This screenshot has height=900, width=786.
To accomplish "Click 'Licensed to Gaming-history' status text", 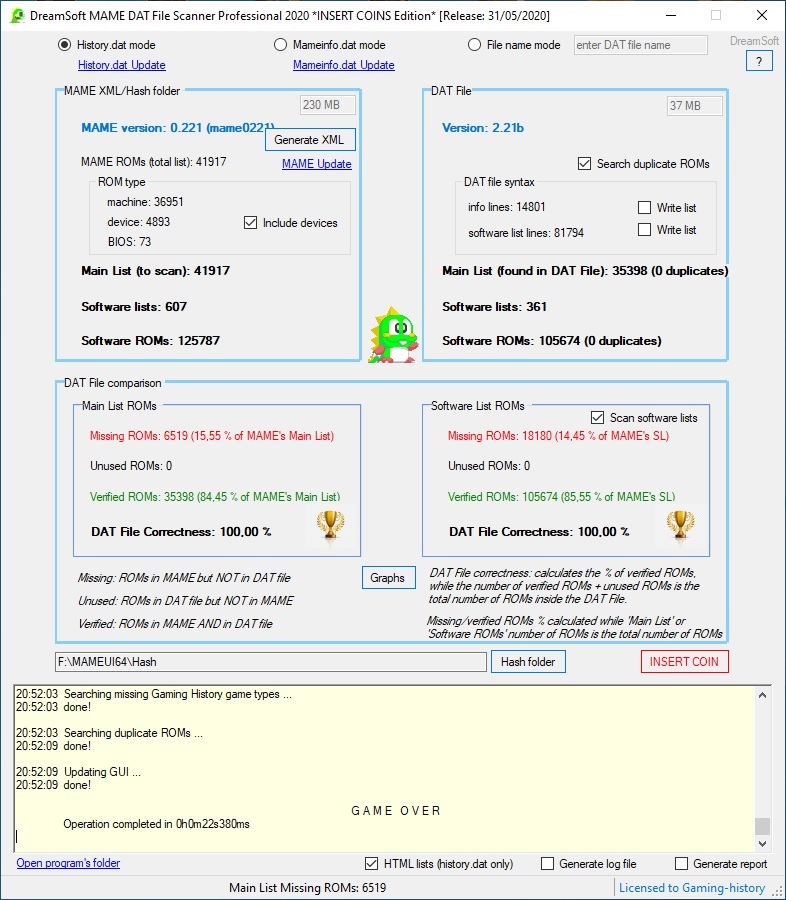I will [692, 887].
